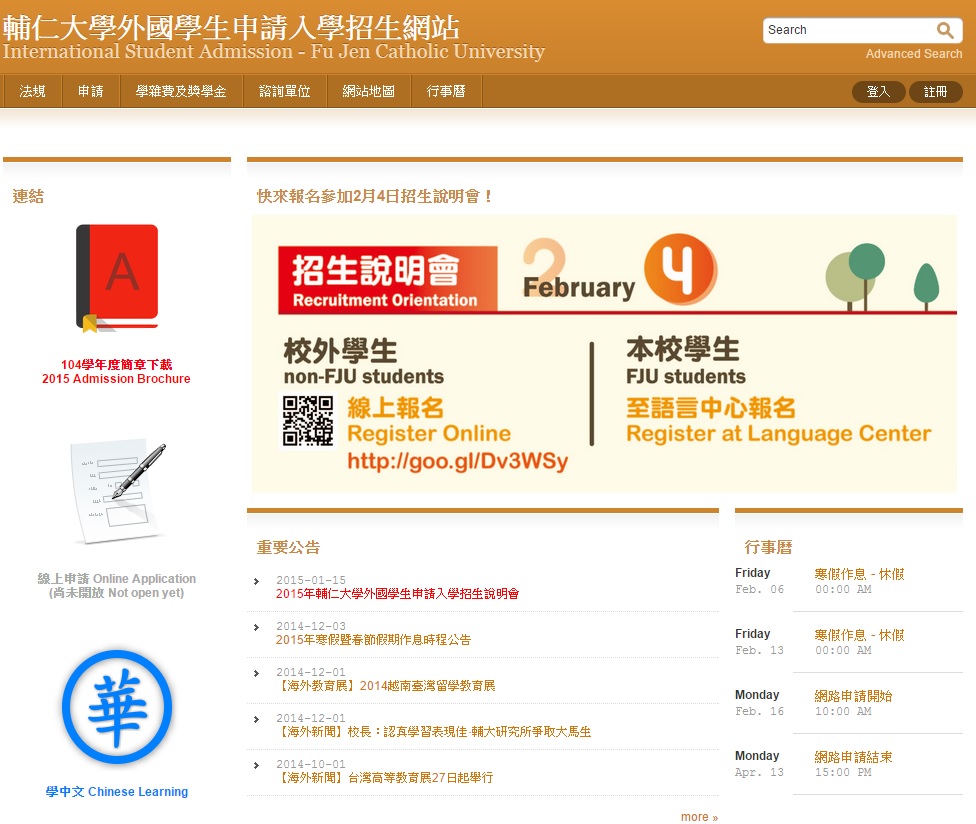Open 校長：認真學習表現佳 news announcement
Screen dimensions: 976x824
tap(433, 732)
